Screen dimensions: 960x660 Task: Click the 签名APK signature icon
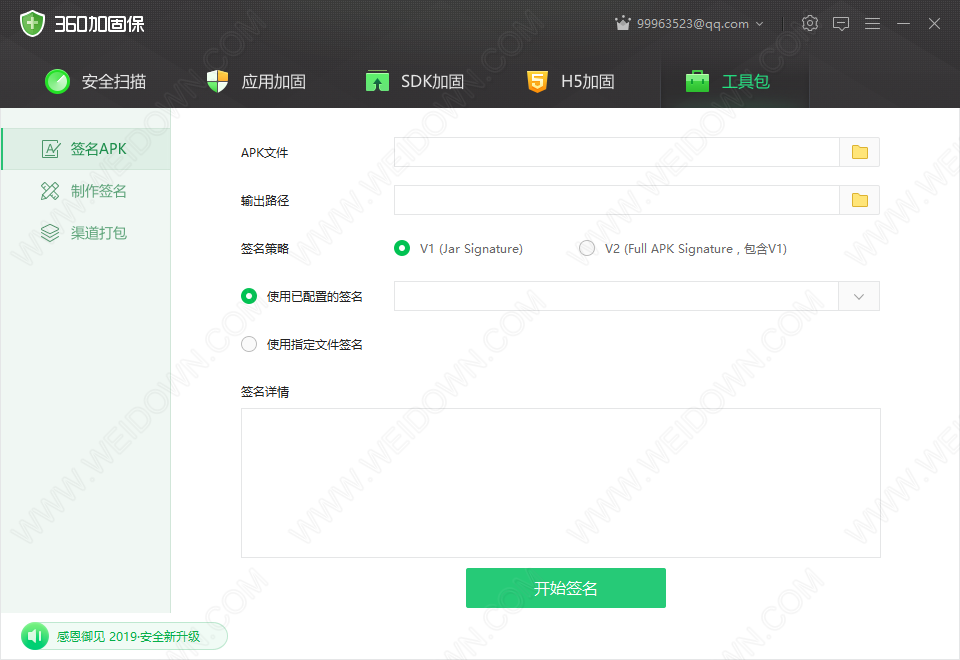pyautogui.click(x=51, y=149)
